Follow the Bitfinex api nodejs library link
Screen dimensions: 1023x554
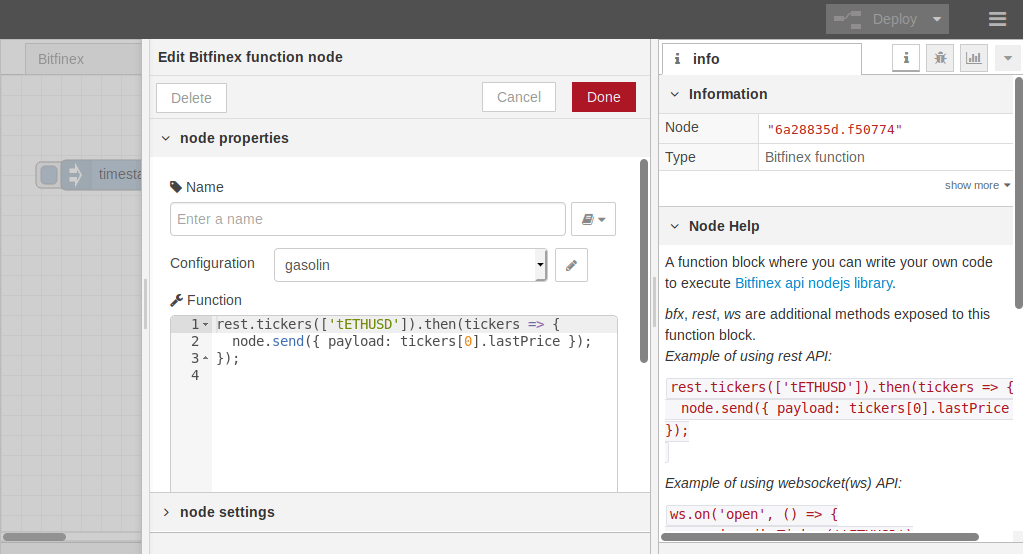click(x=813, y=283)
